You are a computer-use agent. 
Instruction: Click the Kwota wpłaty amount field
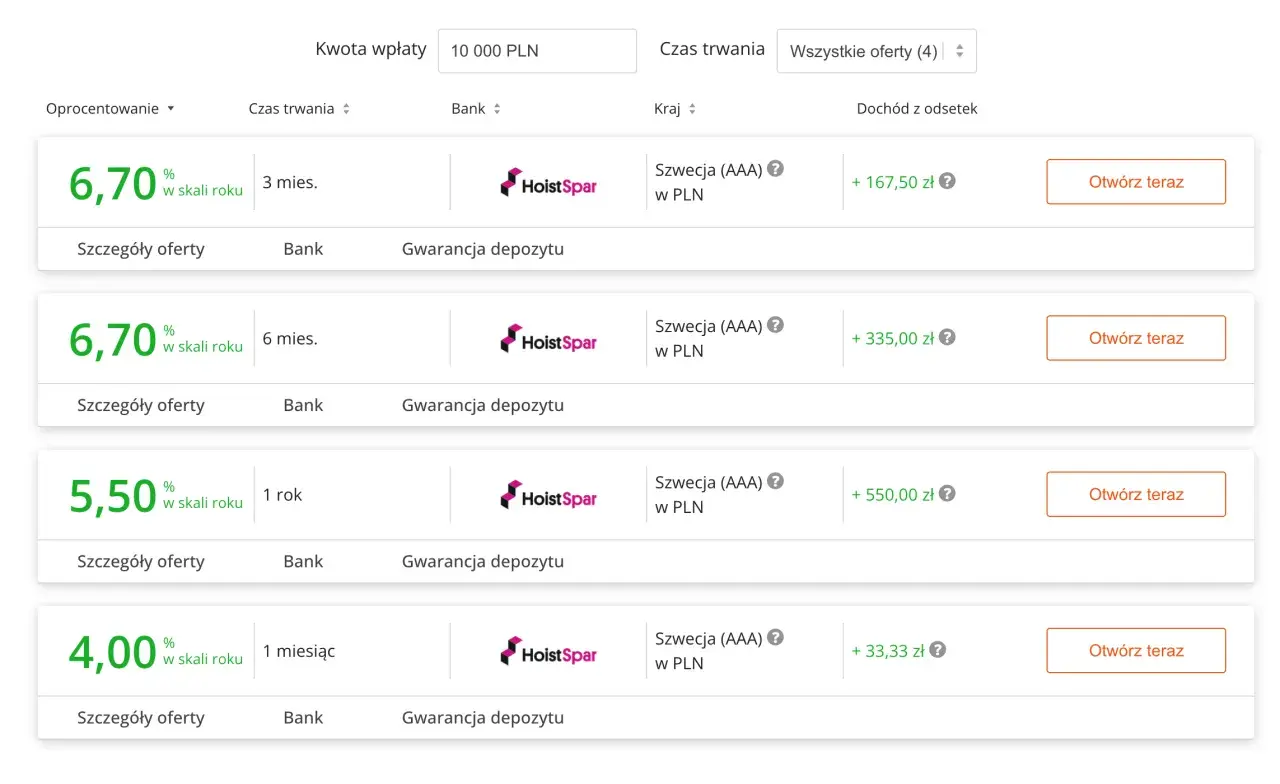[x=537, y=51]
